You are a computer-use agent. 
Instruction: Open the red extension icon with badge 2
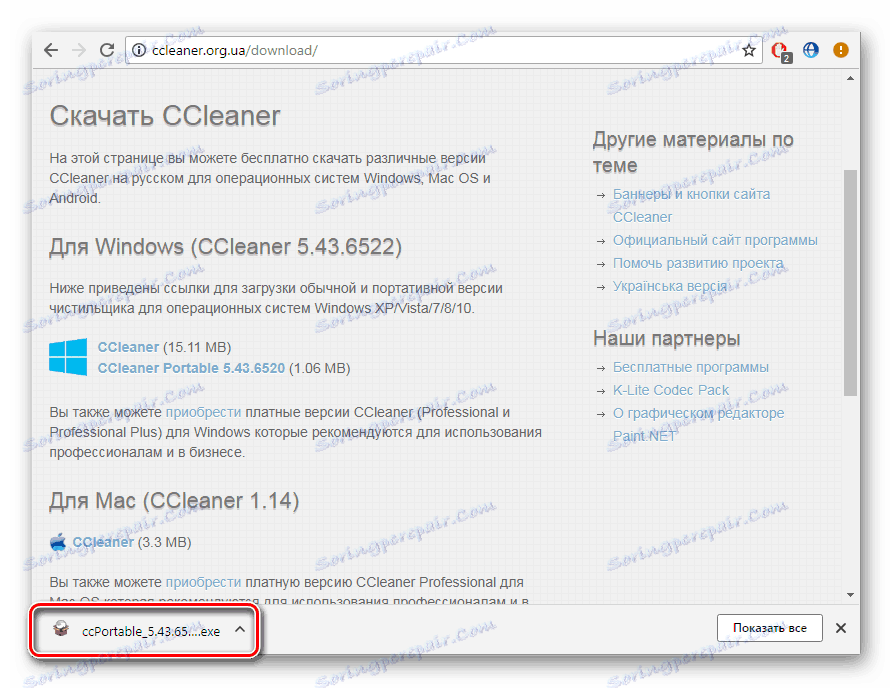coord(781,52)
